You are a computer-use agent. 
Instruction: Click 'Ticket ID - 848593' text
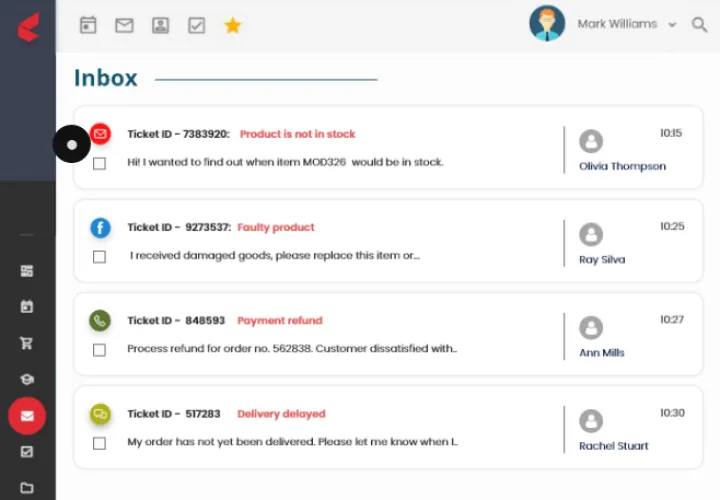pyautogui.click(x=176, y=320)
